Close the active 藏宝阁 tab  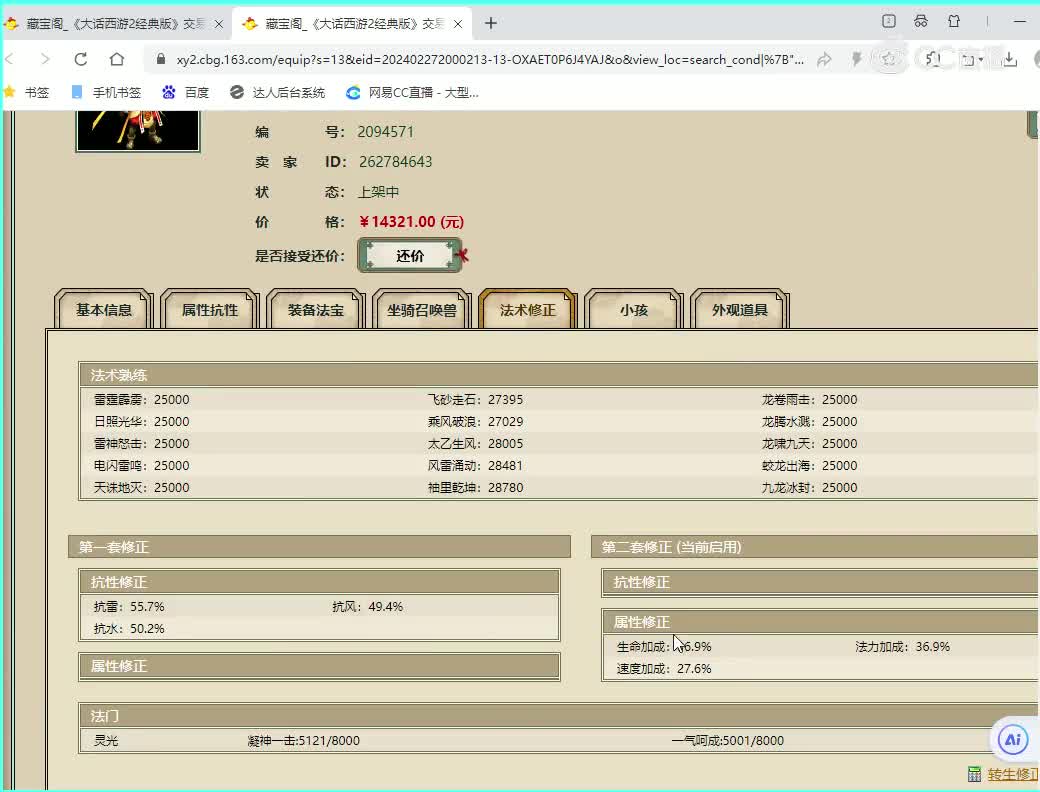(x=458, y=24)
